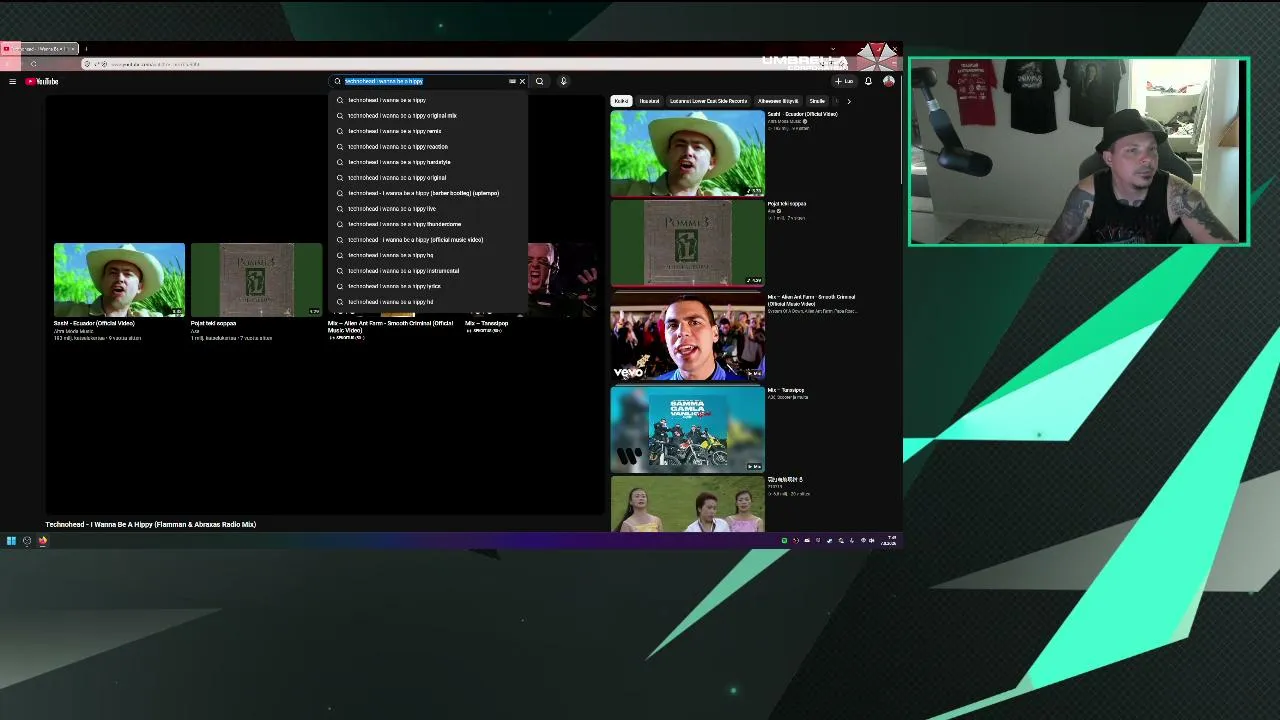Viewport: 1280px width, 720px height.
Task: Open the second taskbar app icon
Action: pyautogui.click(x=27, y=541)
